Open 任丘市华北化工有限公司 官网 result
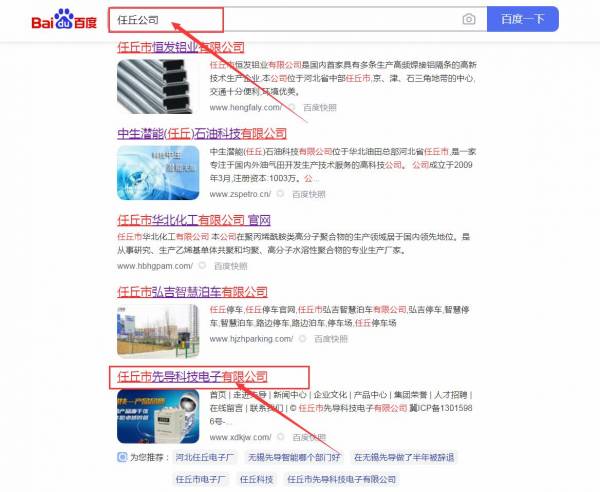The width and height of the screenshot is (600, 492). [x=194, y=220]
